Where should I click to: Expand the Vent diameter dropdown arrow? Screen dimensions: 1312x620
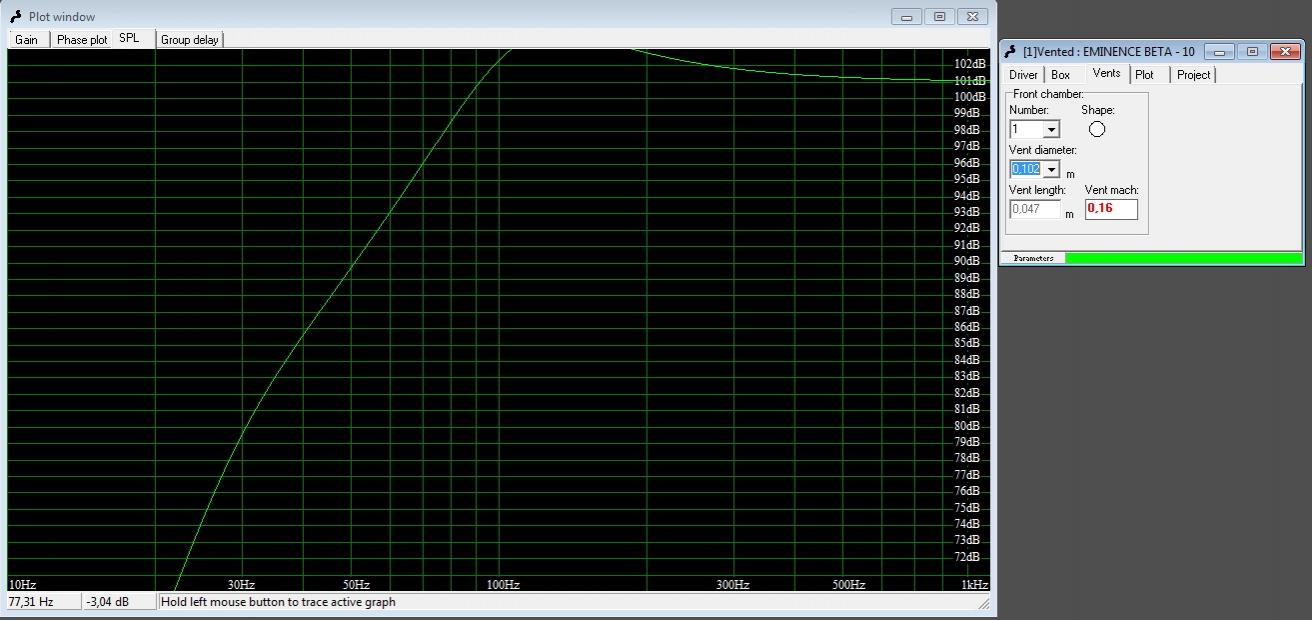click(x=1051, y=170)
